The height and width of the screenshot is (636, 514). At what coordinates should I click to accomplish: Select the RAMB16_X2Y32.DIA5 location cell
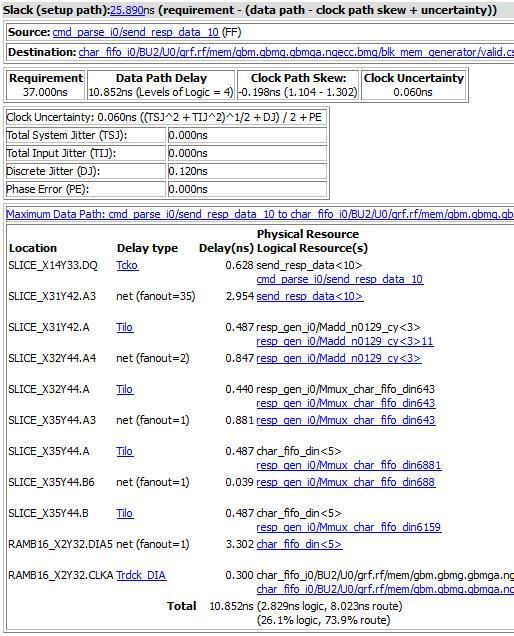[60, 545]
